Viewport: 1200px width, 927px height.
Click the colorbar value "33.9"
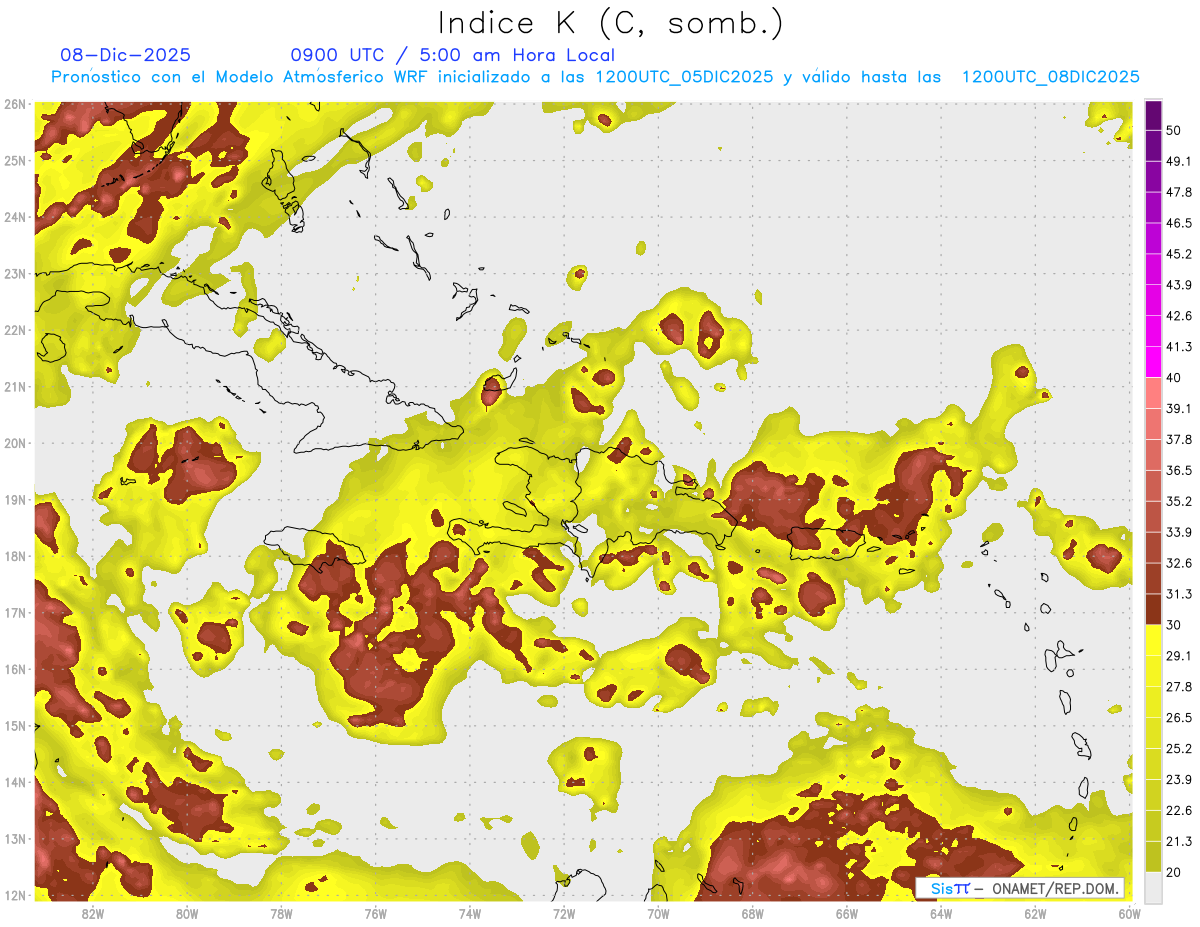[1178, 532]
